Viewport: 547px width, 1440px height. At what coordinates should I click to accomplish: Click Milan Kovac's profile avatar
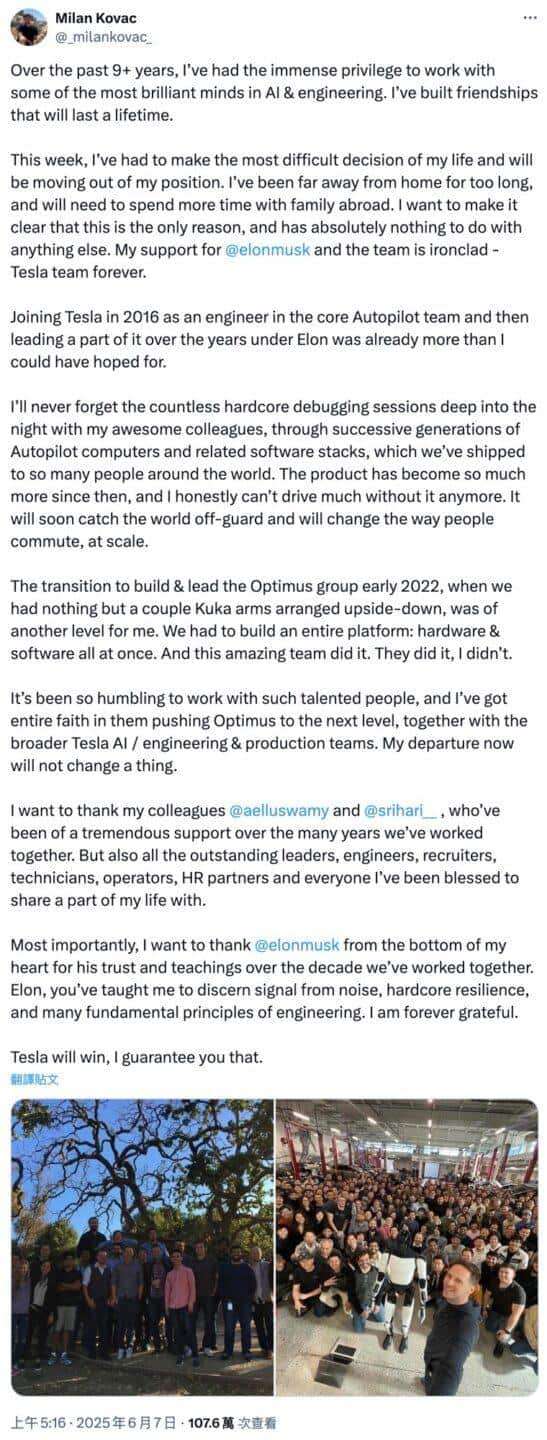point(28,27)
